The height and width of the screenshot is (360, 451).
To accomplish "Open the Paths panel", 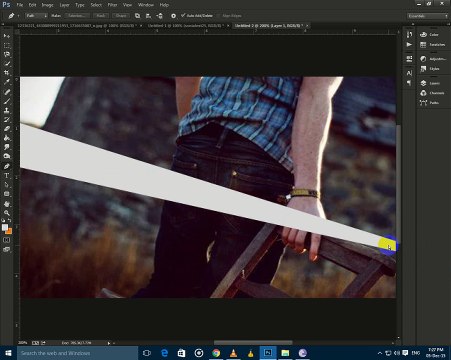I will coord(433,103).
